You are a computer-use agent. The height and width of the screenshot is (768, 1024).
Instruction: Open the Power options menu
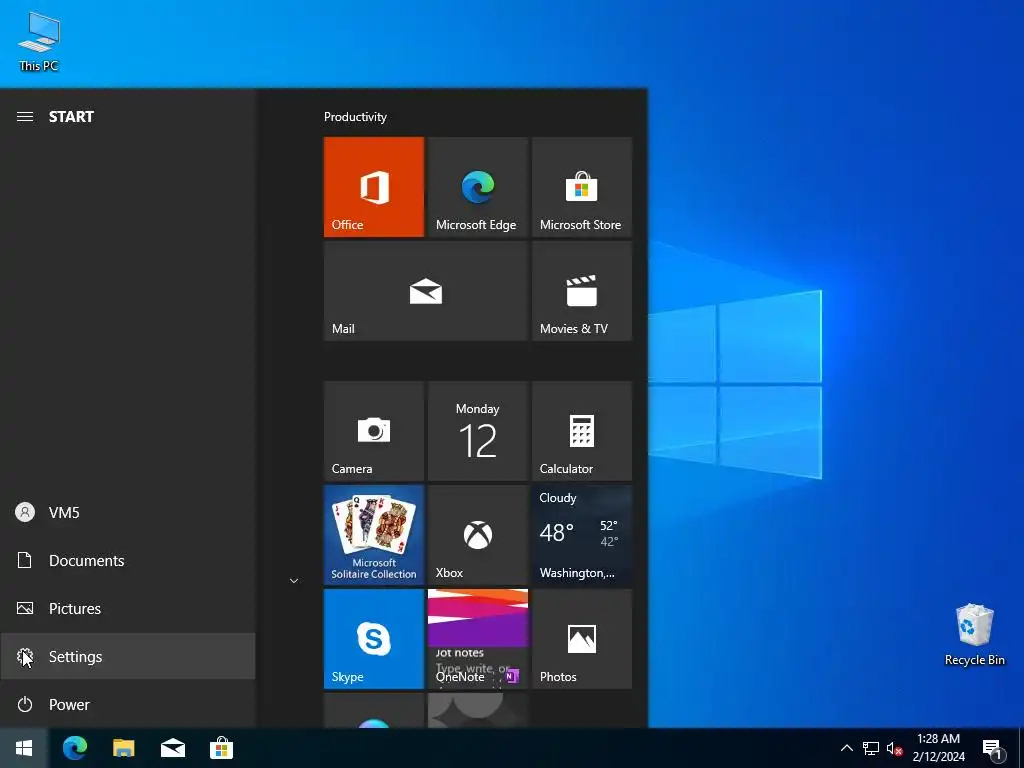pos(128,705)
